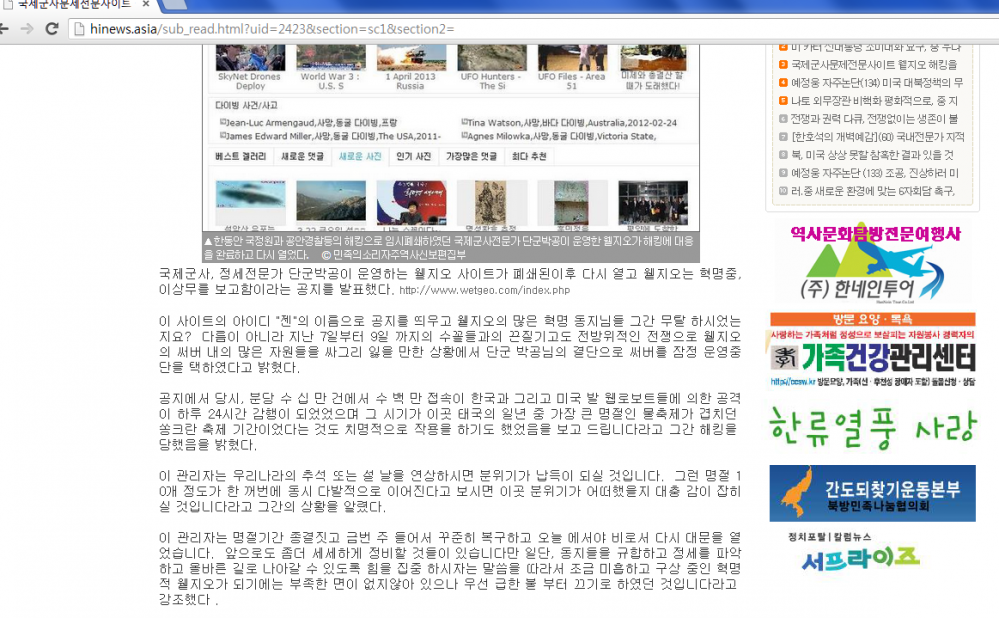
Task: Click the 한류열풍 사랑 banner
Action: point(872,426)
